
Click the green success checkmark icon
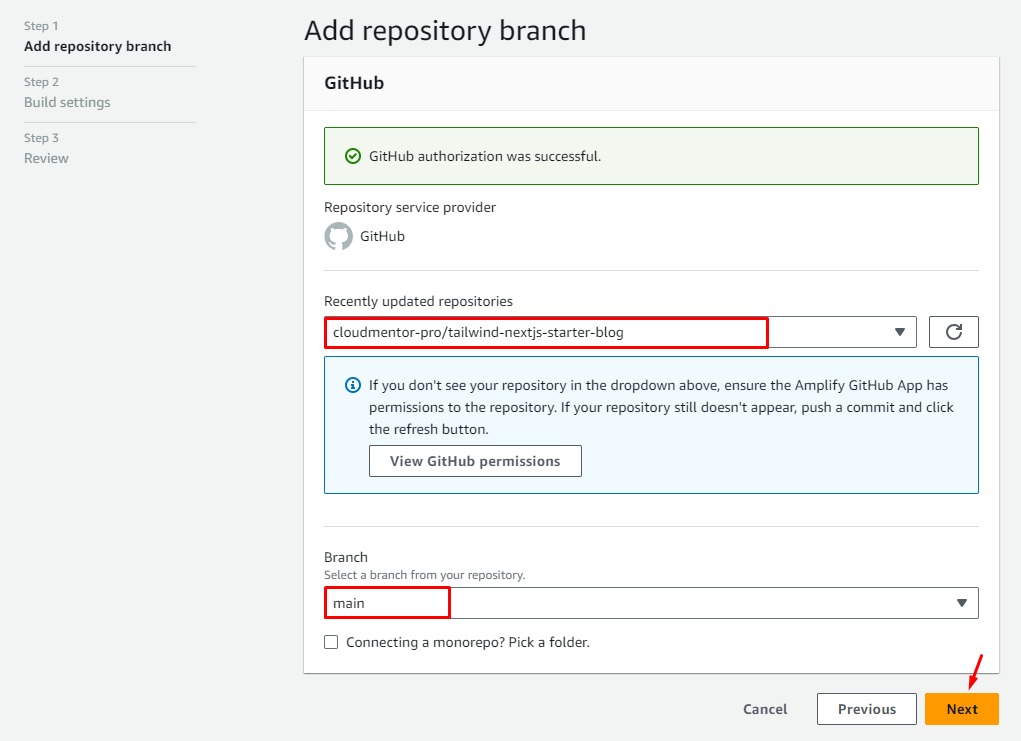click(352, 156)
